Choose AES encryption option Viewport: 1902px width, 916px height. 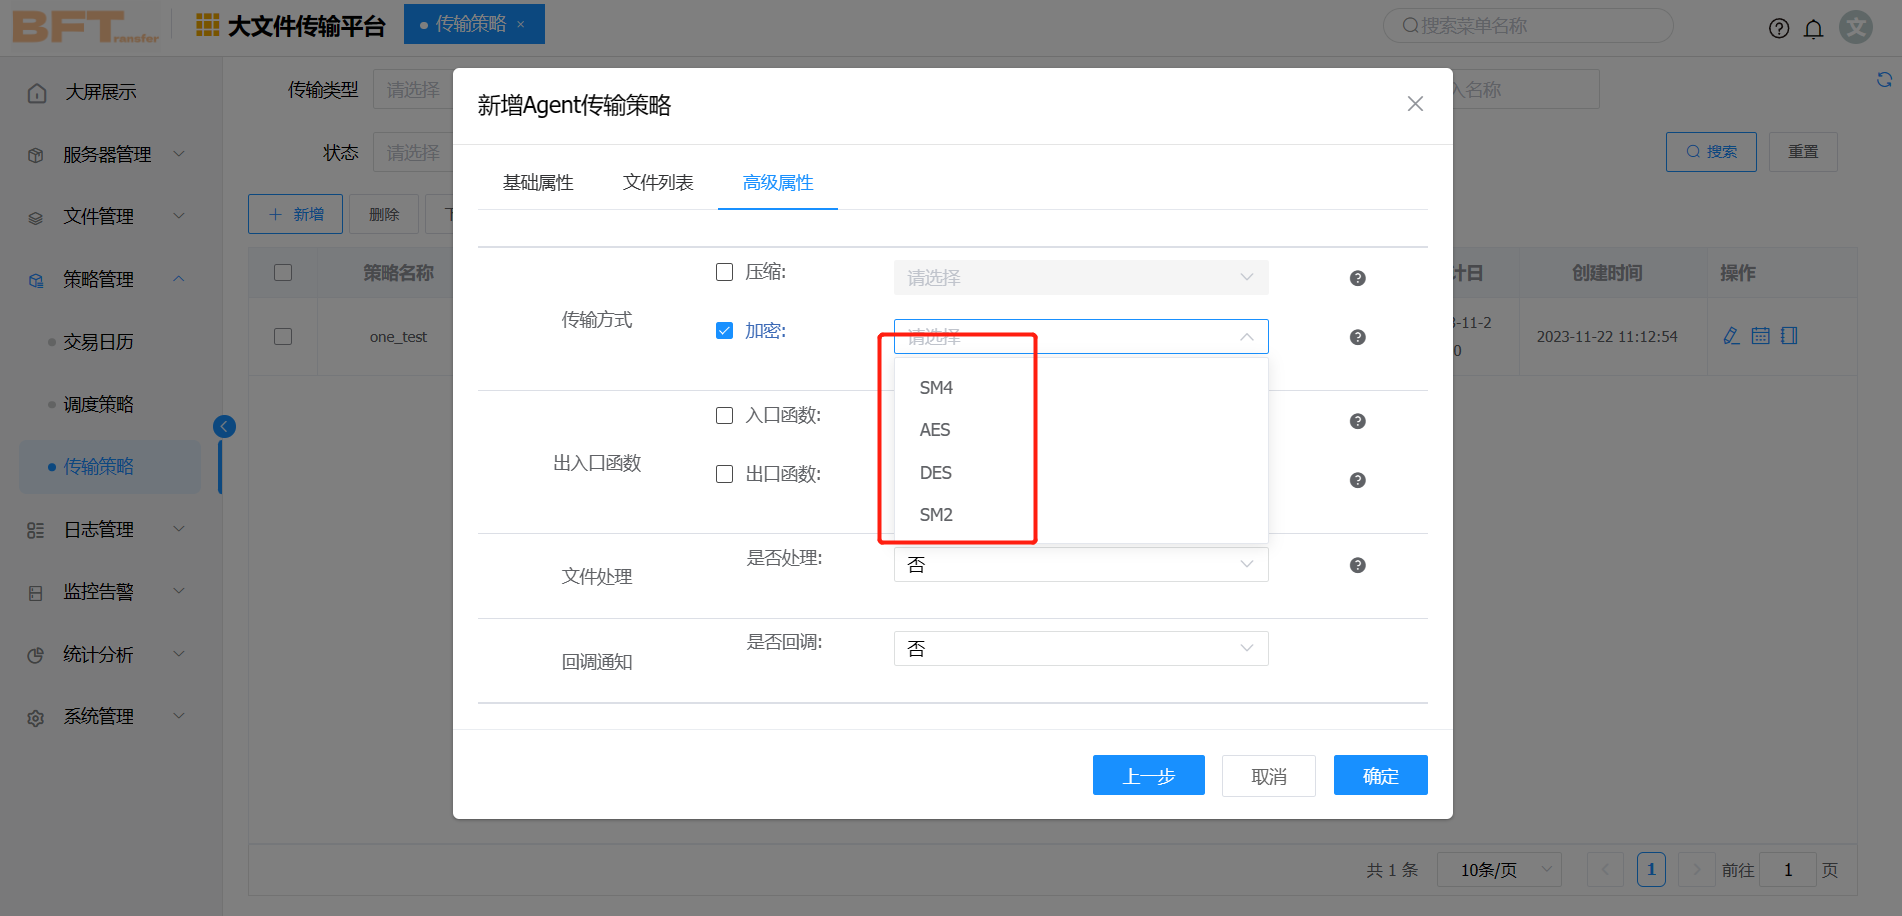[x=935, y=430]
